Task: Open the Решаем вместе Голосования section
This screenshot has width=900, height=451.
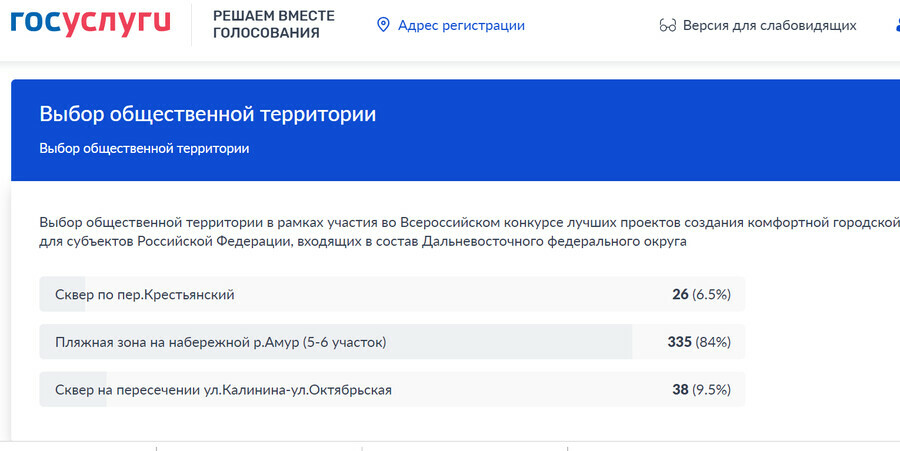Action: click(273, 25)
